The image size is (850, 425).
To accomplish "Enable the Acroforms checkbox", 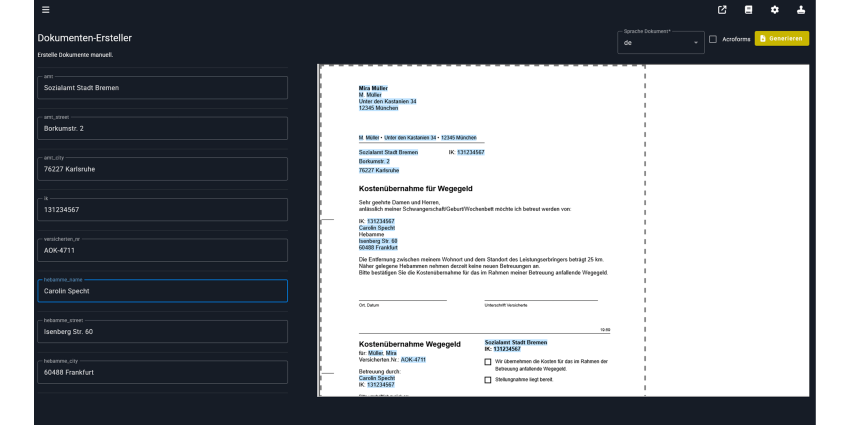I will (713, 39).
